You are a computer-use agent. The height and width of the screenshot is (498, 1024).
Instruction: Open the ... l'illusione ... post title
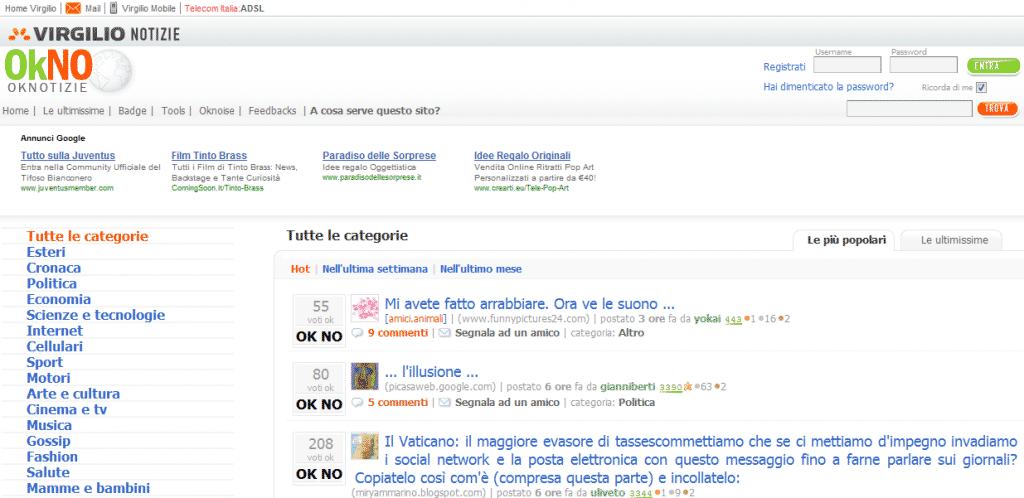(x=431, y=373)
